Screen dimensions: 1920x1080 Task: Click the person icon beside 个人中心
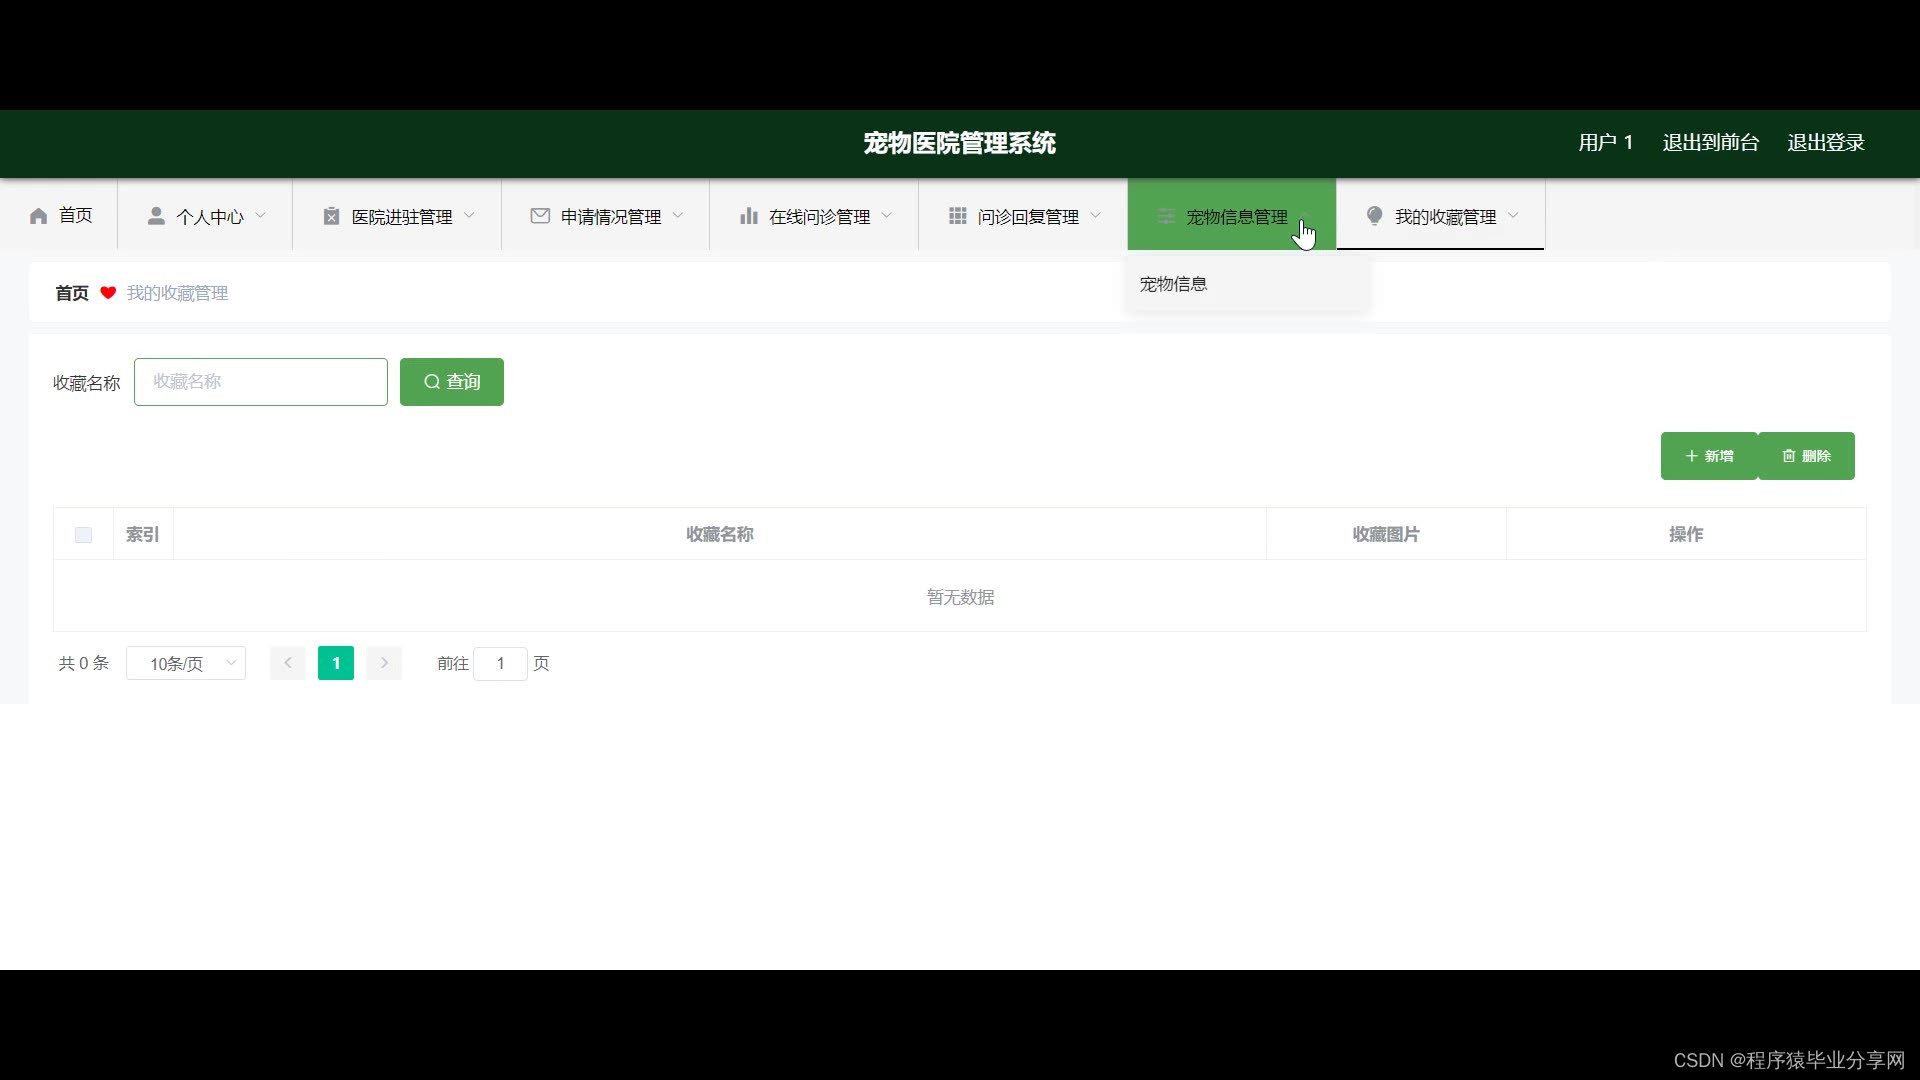coord(156,216)
